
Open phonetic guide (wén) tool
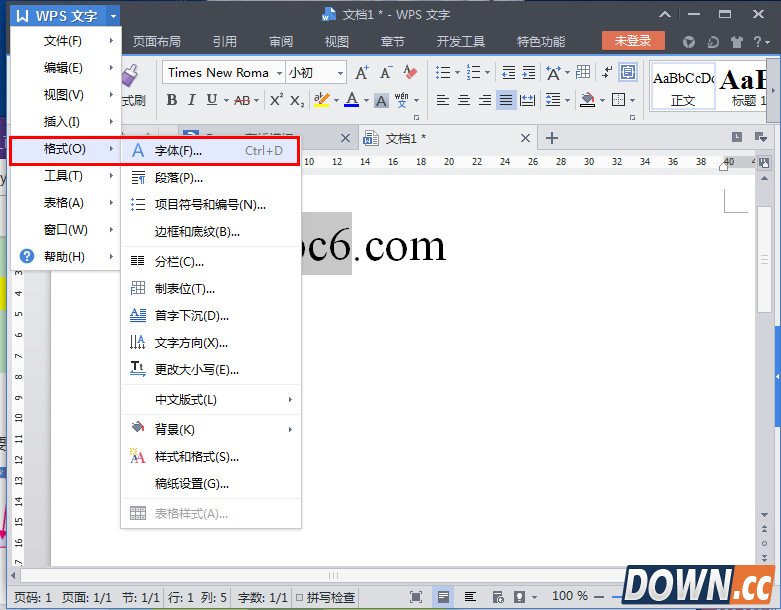(x=401, y=100)
